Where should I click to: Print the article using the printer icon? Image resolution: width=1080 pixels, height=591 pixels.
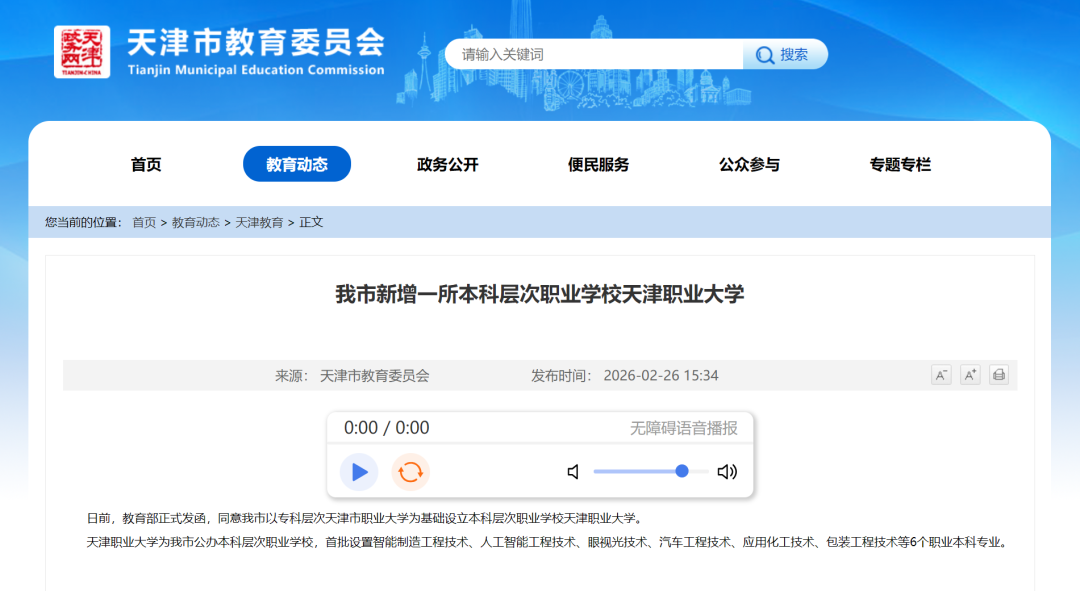click(x=998, y=375)
